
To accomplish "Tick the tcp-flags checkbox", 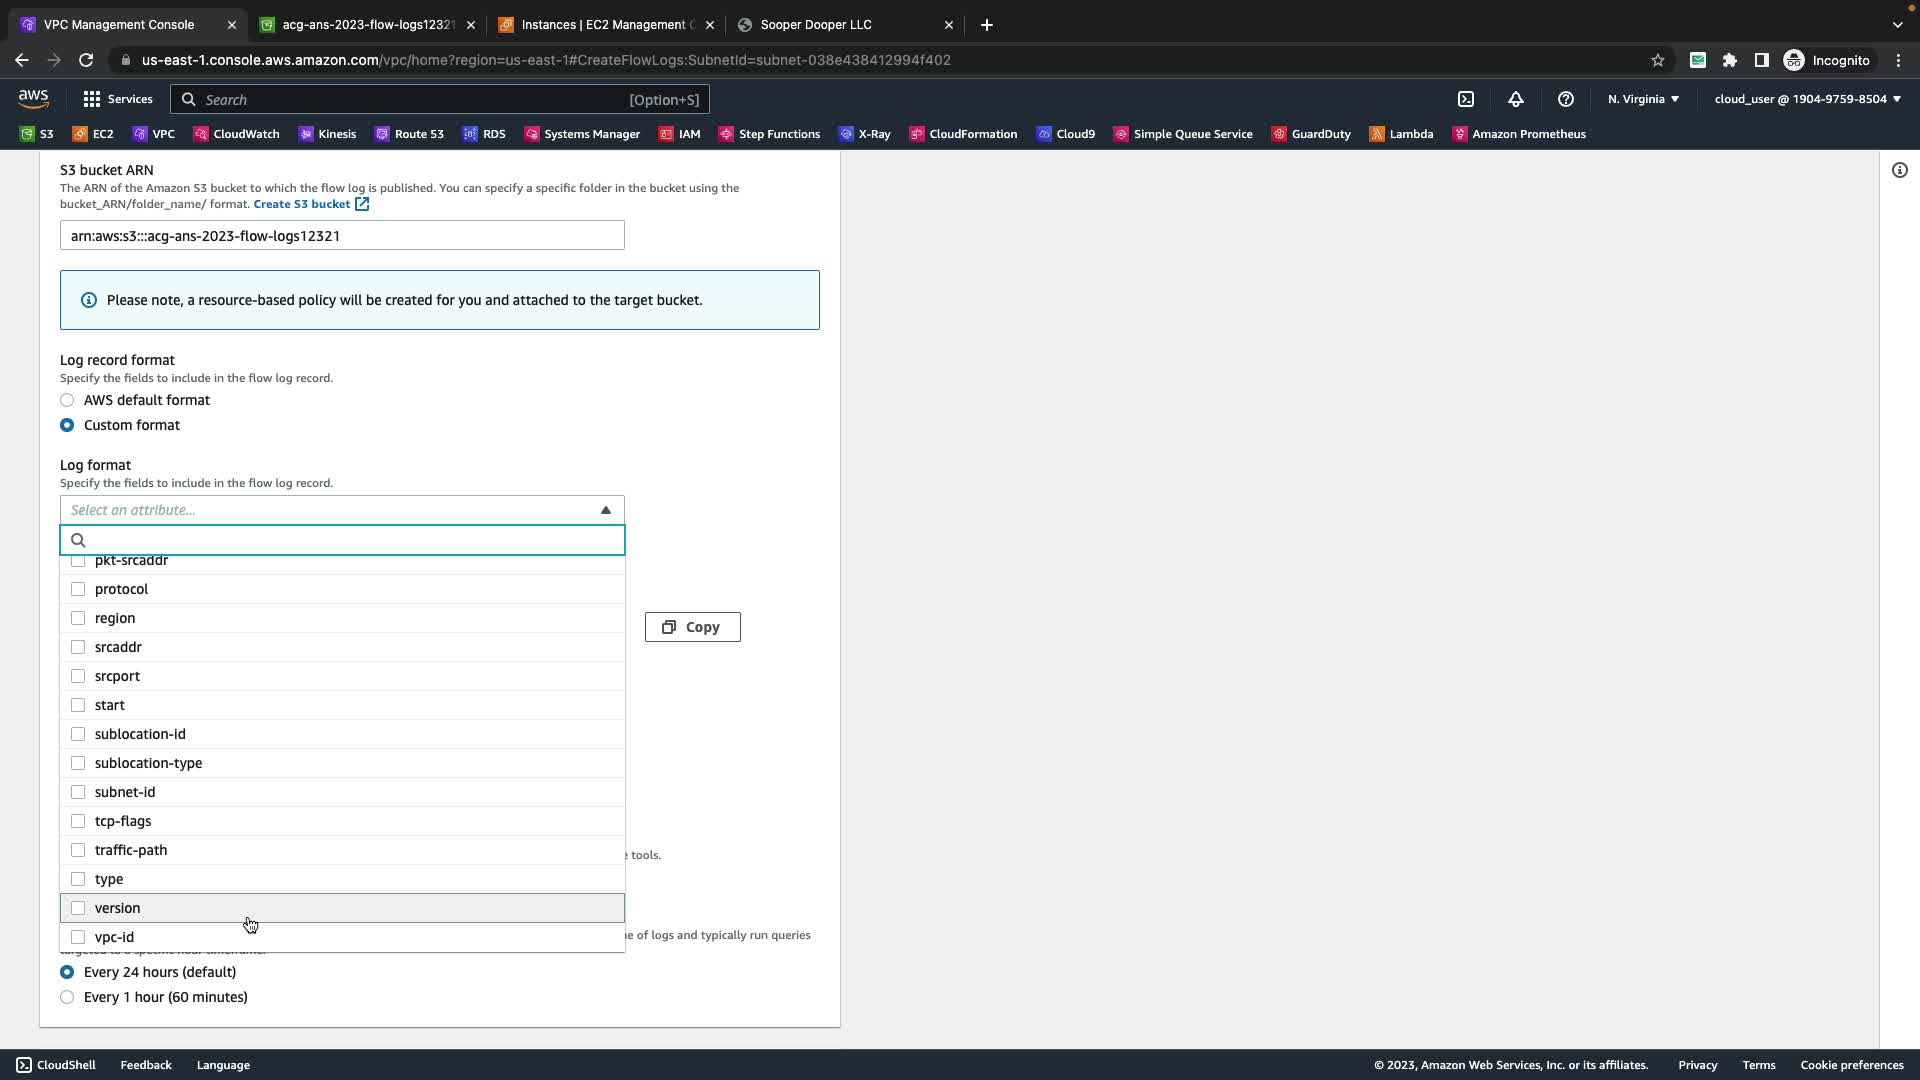I will 78,821.
